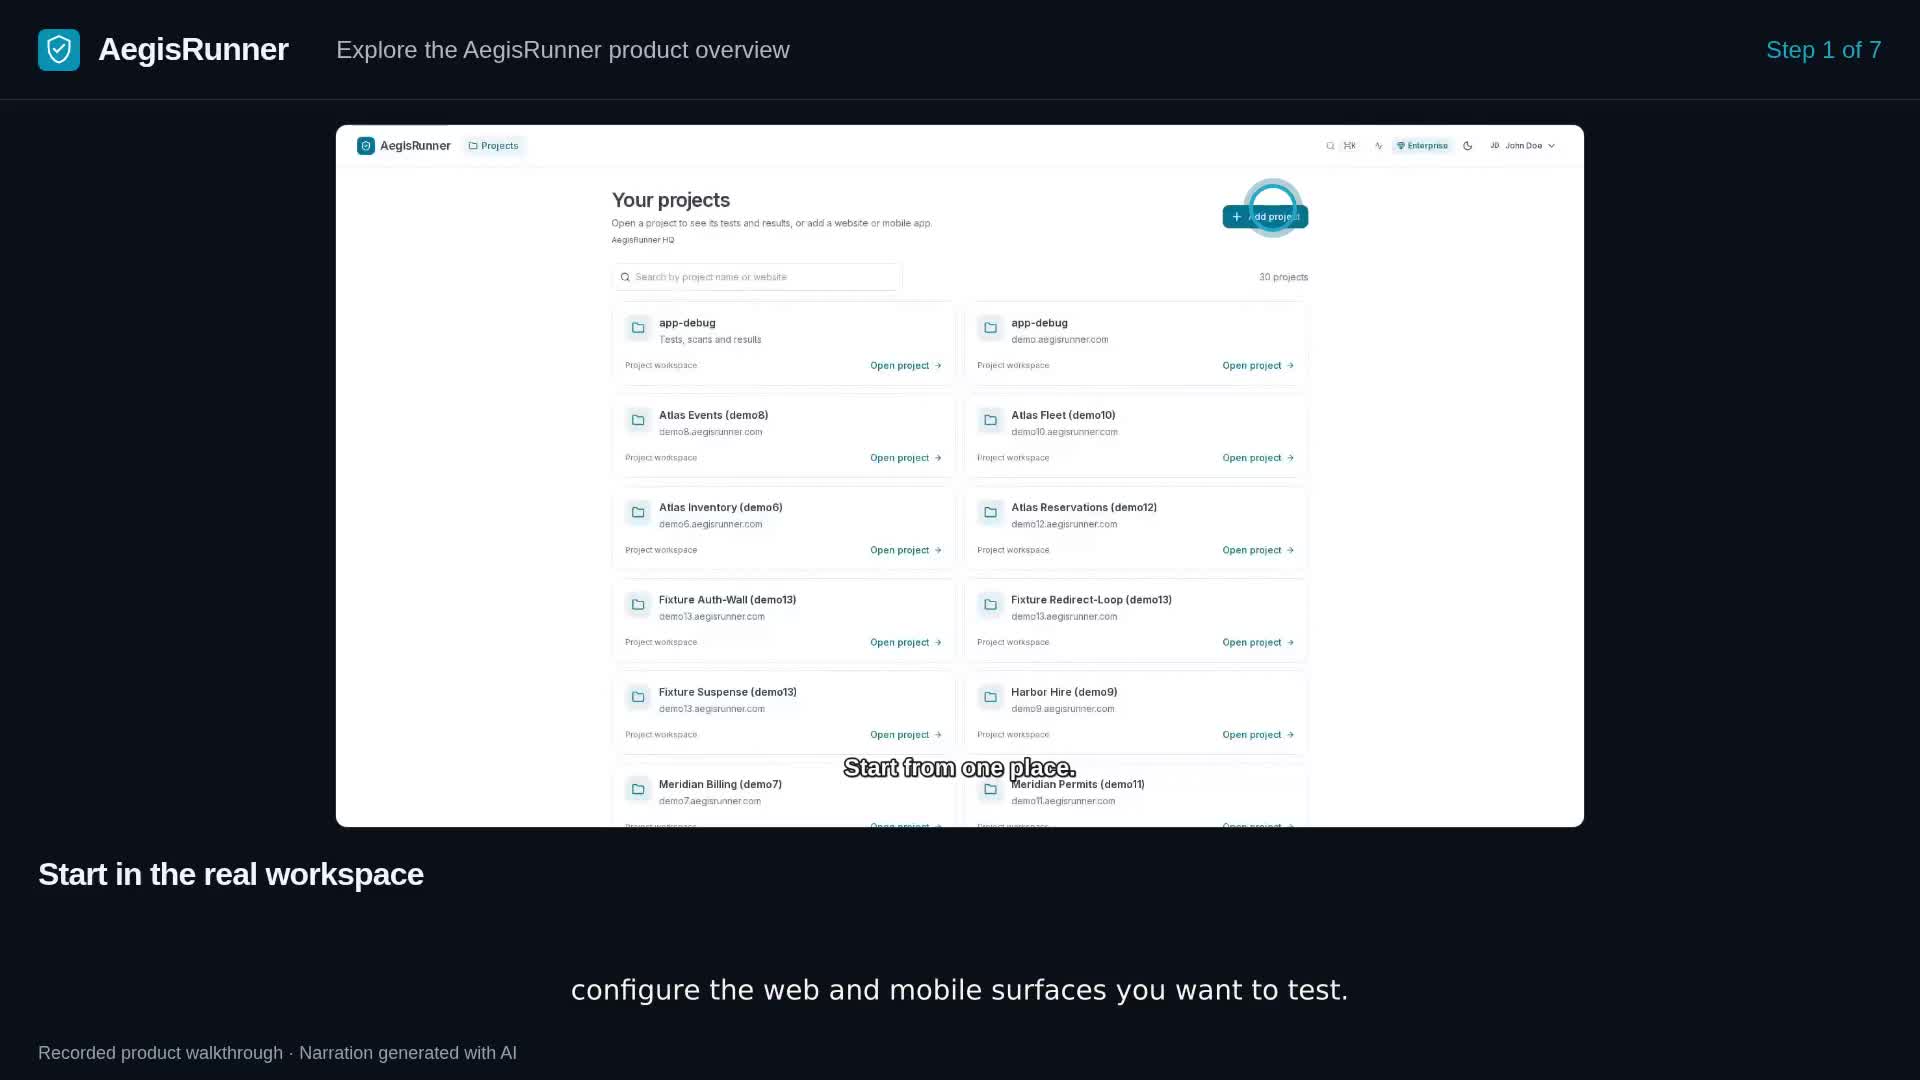Click the Fixture Auth-Wall (demo13) folder icon
This screenshot has height=1080, width=1920.
click(x=638, y=605)
